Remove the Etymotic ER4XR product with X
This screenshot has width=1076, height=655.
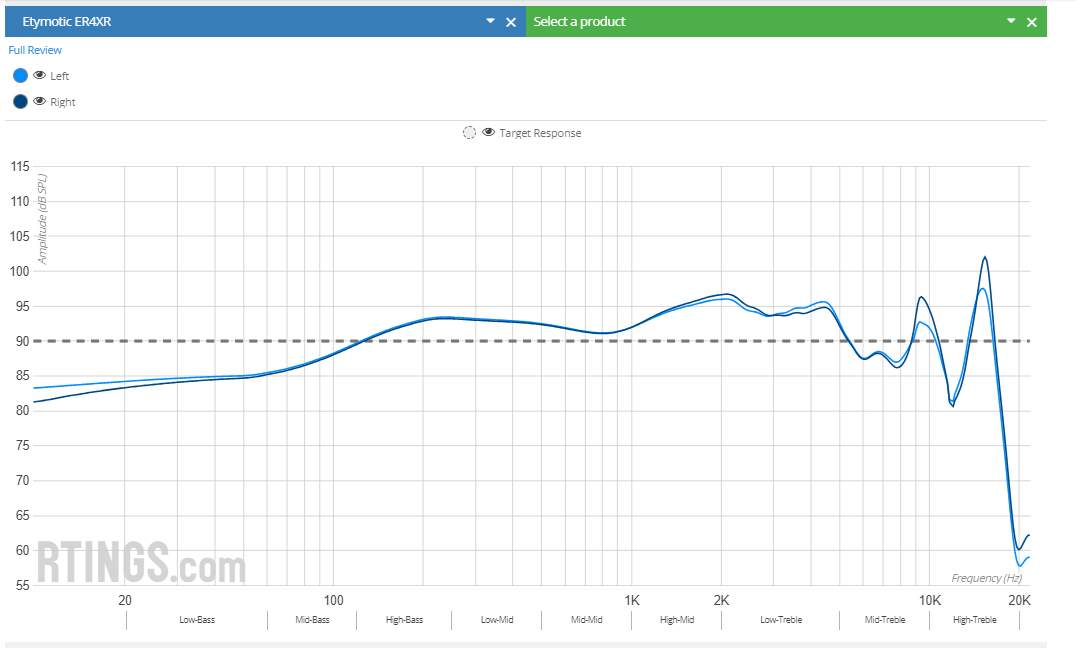pyautogui.click(x=511, y=22)
